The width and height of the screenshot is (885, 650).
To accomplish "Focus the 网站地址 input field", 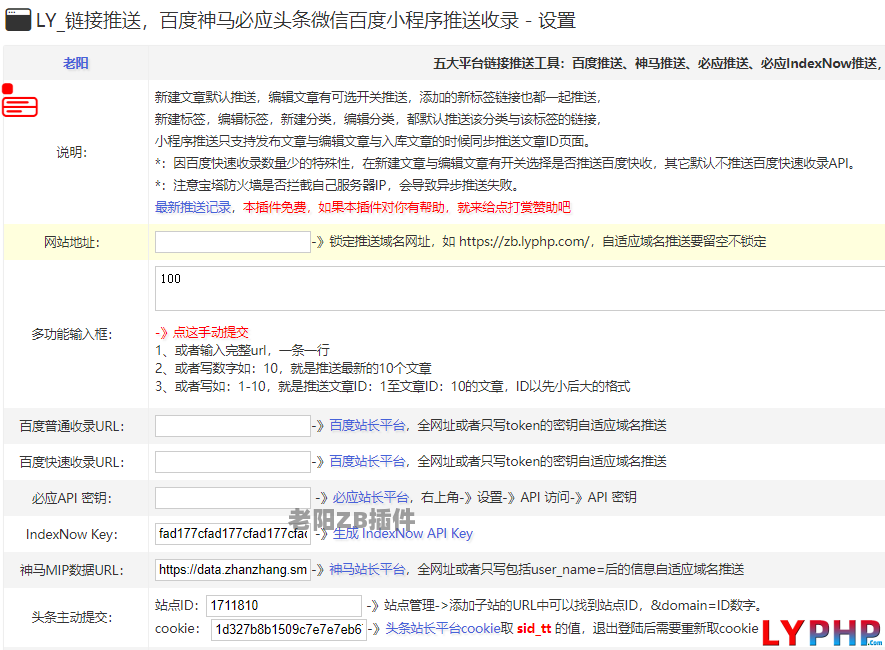I will pyautogui.click(x=233, y=242).
